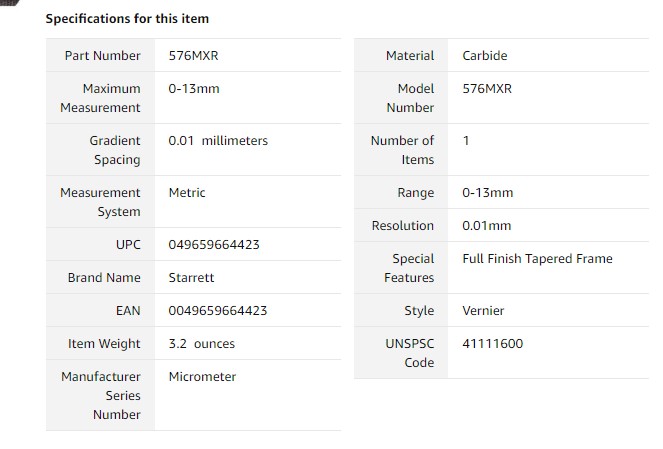663x449 pixels.
Task: Click the Specifications for this item heading
Action: pos(127,19)
